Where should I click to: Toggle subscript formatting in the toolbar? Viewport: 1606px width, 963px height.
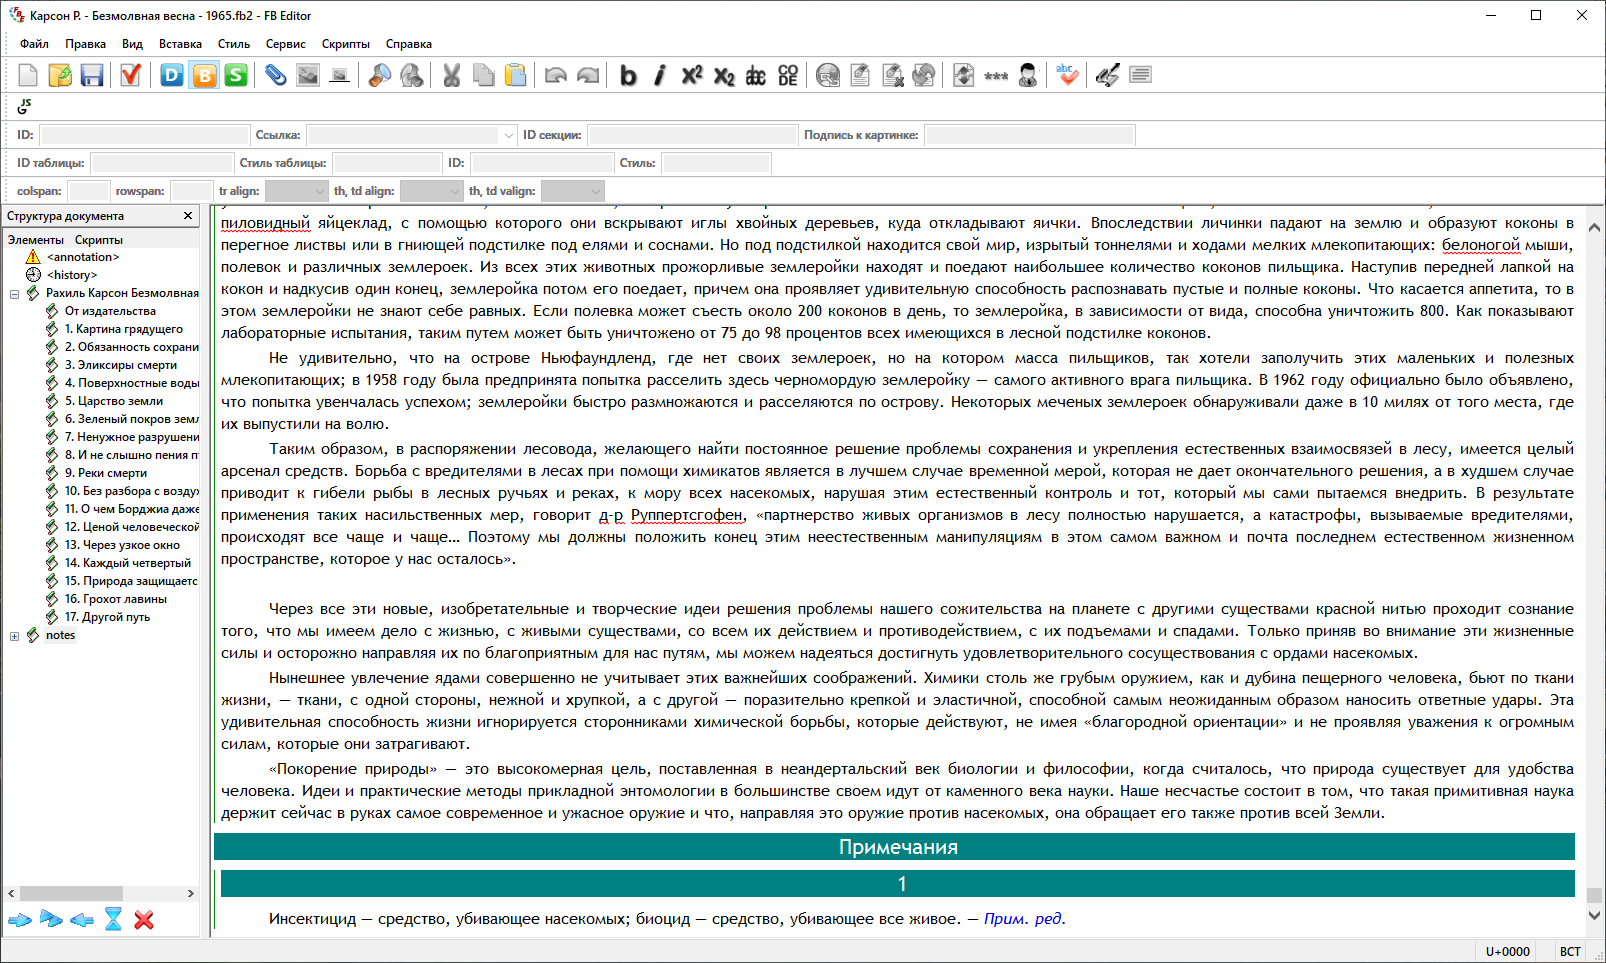pyautogui.click(x=724, y=76)
